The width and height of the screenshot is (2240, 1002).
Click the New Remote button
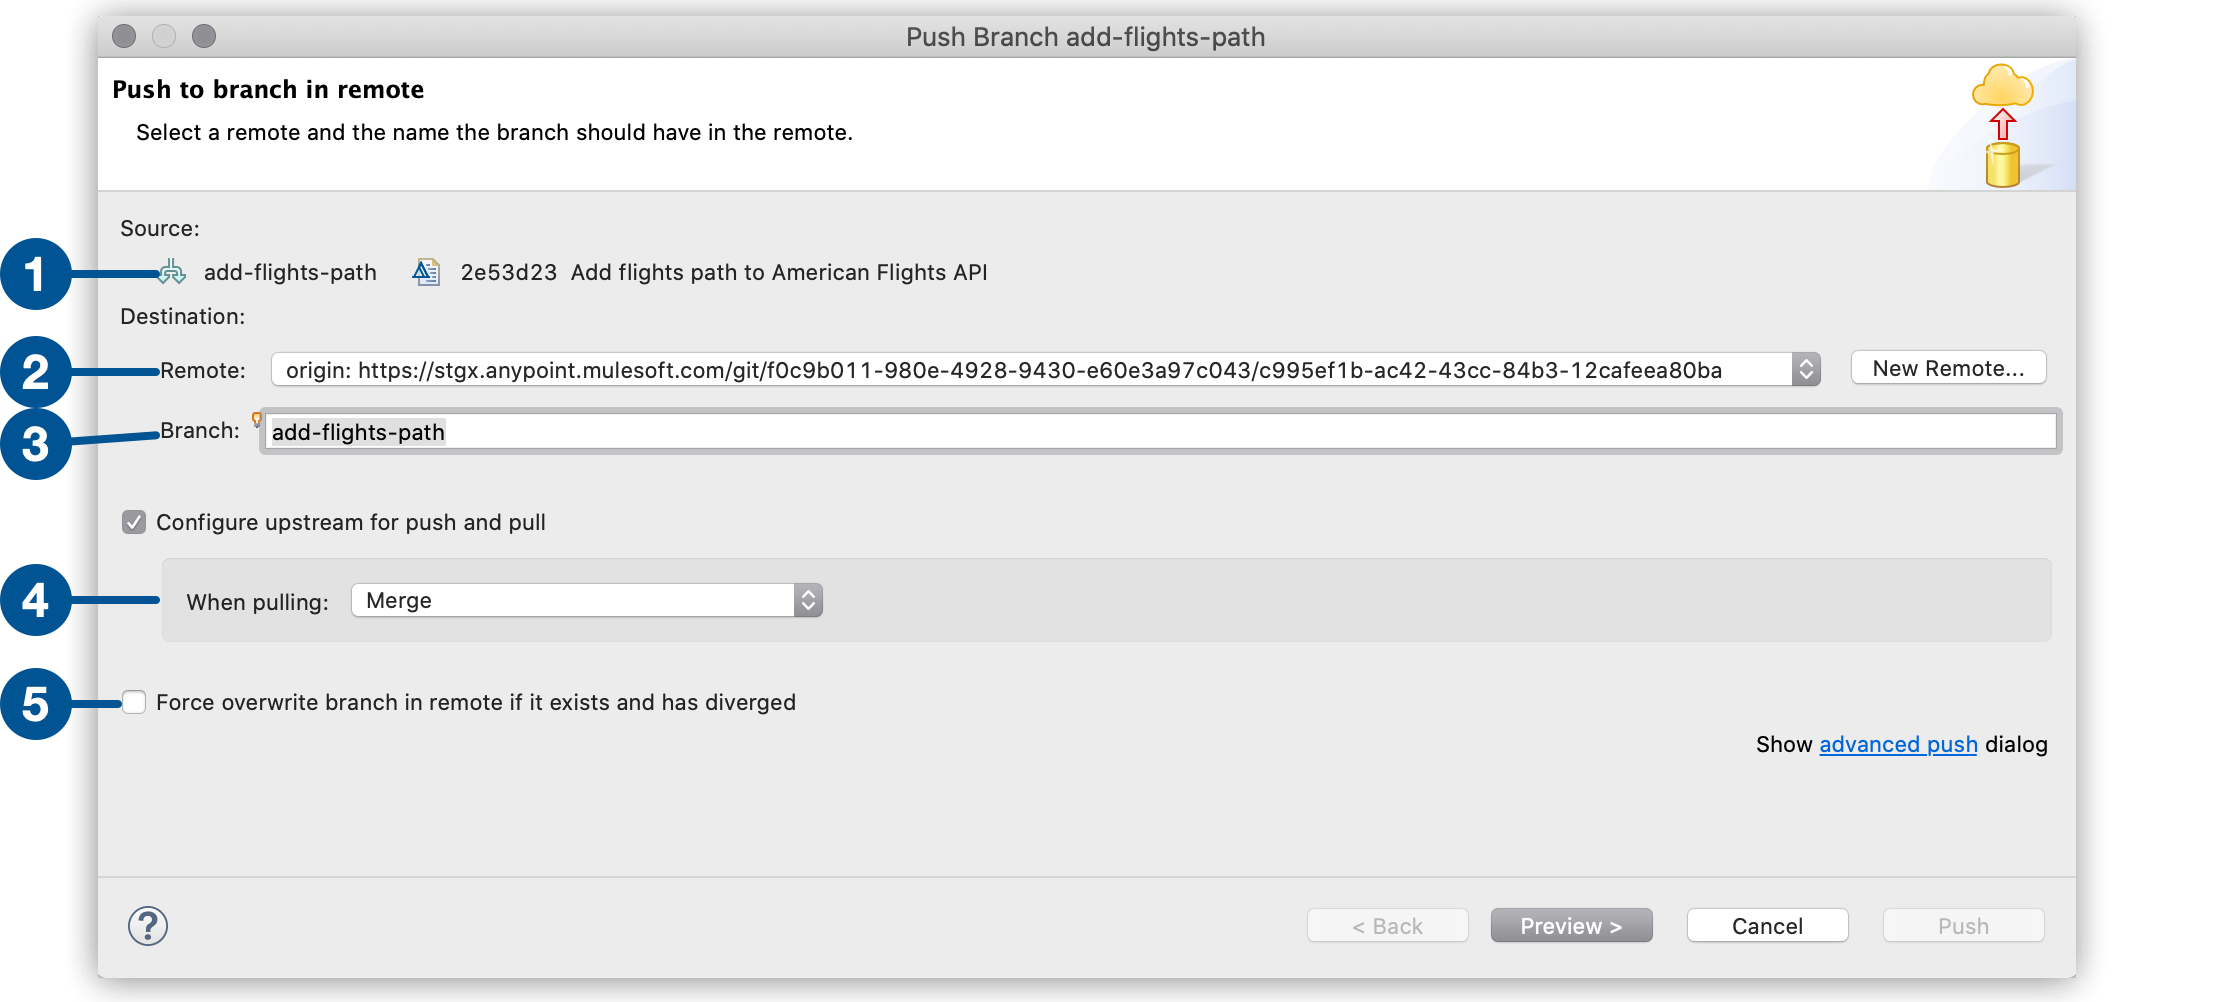point(1947,367)
